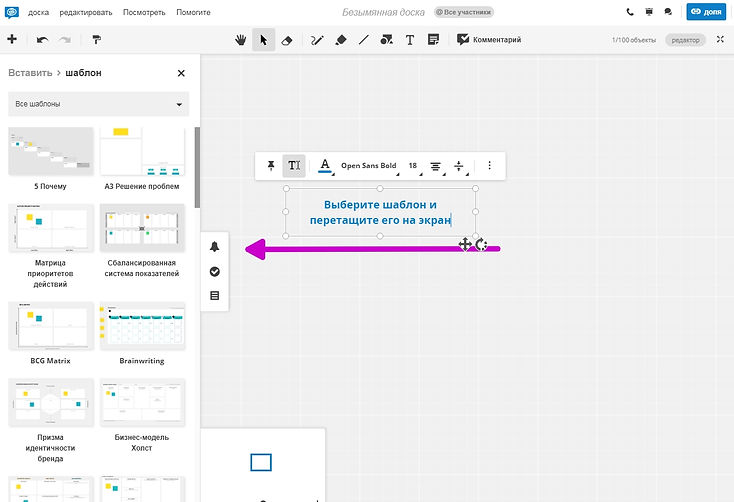The image size is (734, 502).
Task: Click the Conceptboard logo icon
Action: [x=12, y=12]
